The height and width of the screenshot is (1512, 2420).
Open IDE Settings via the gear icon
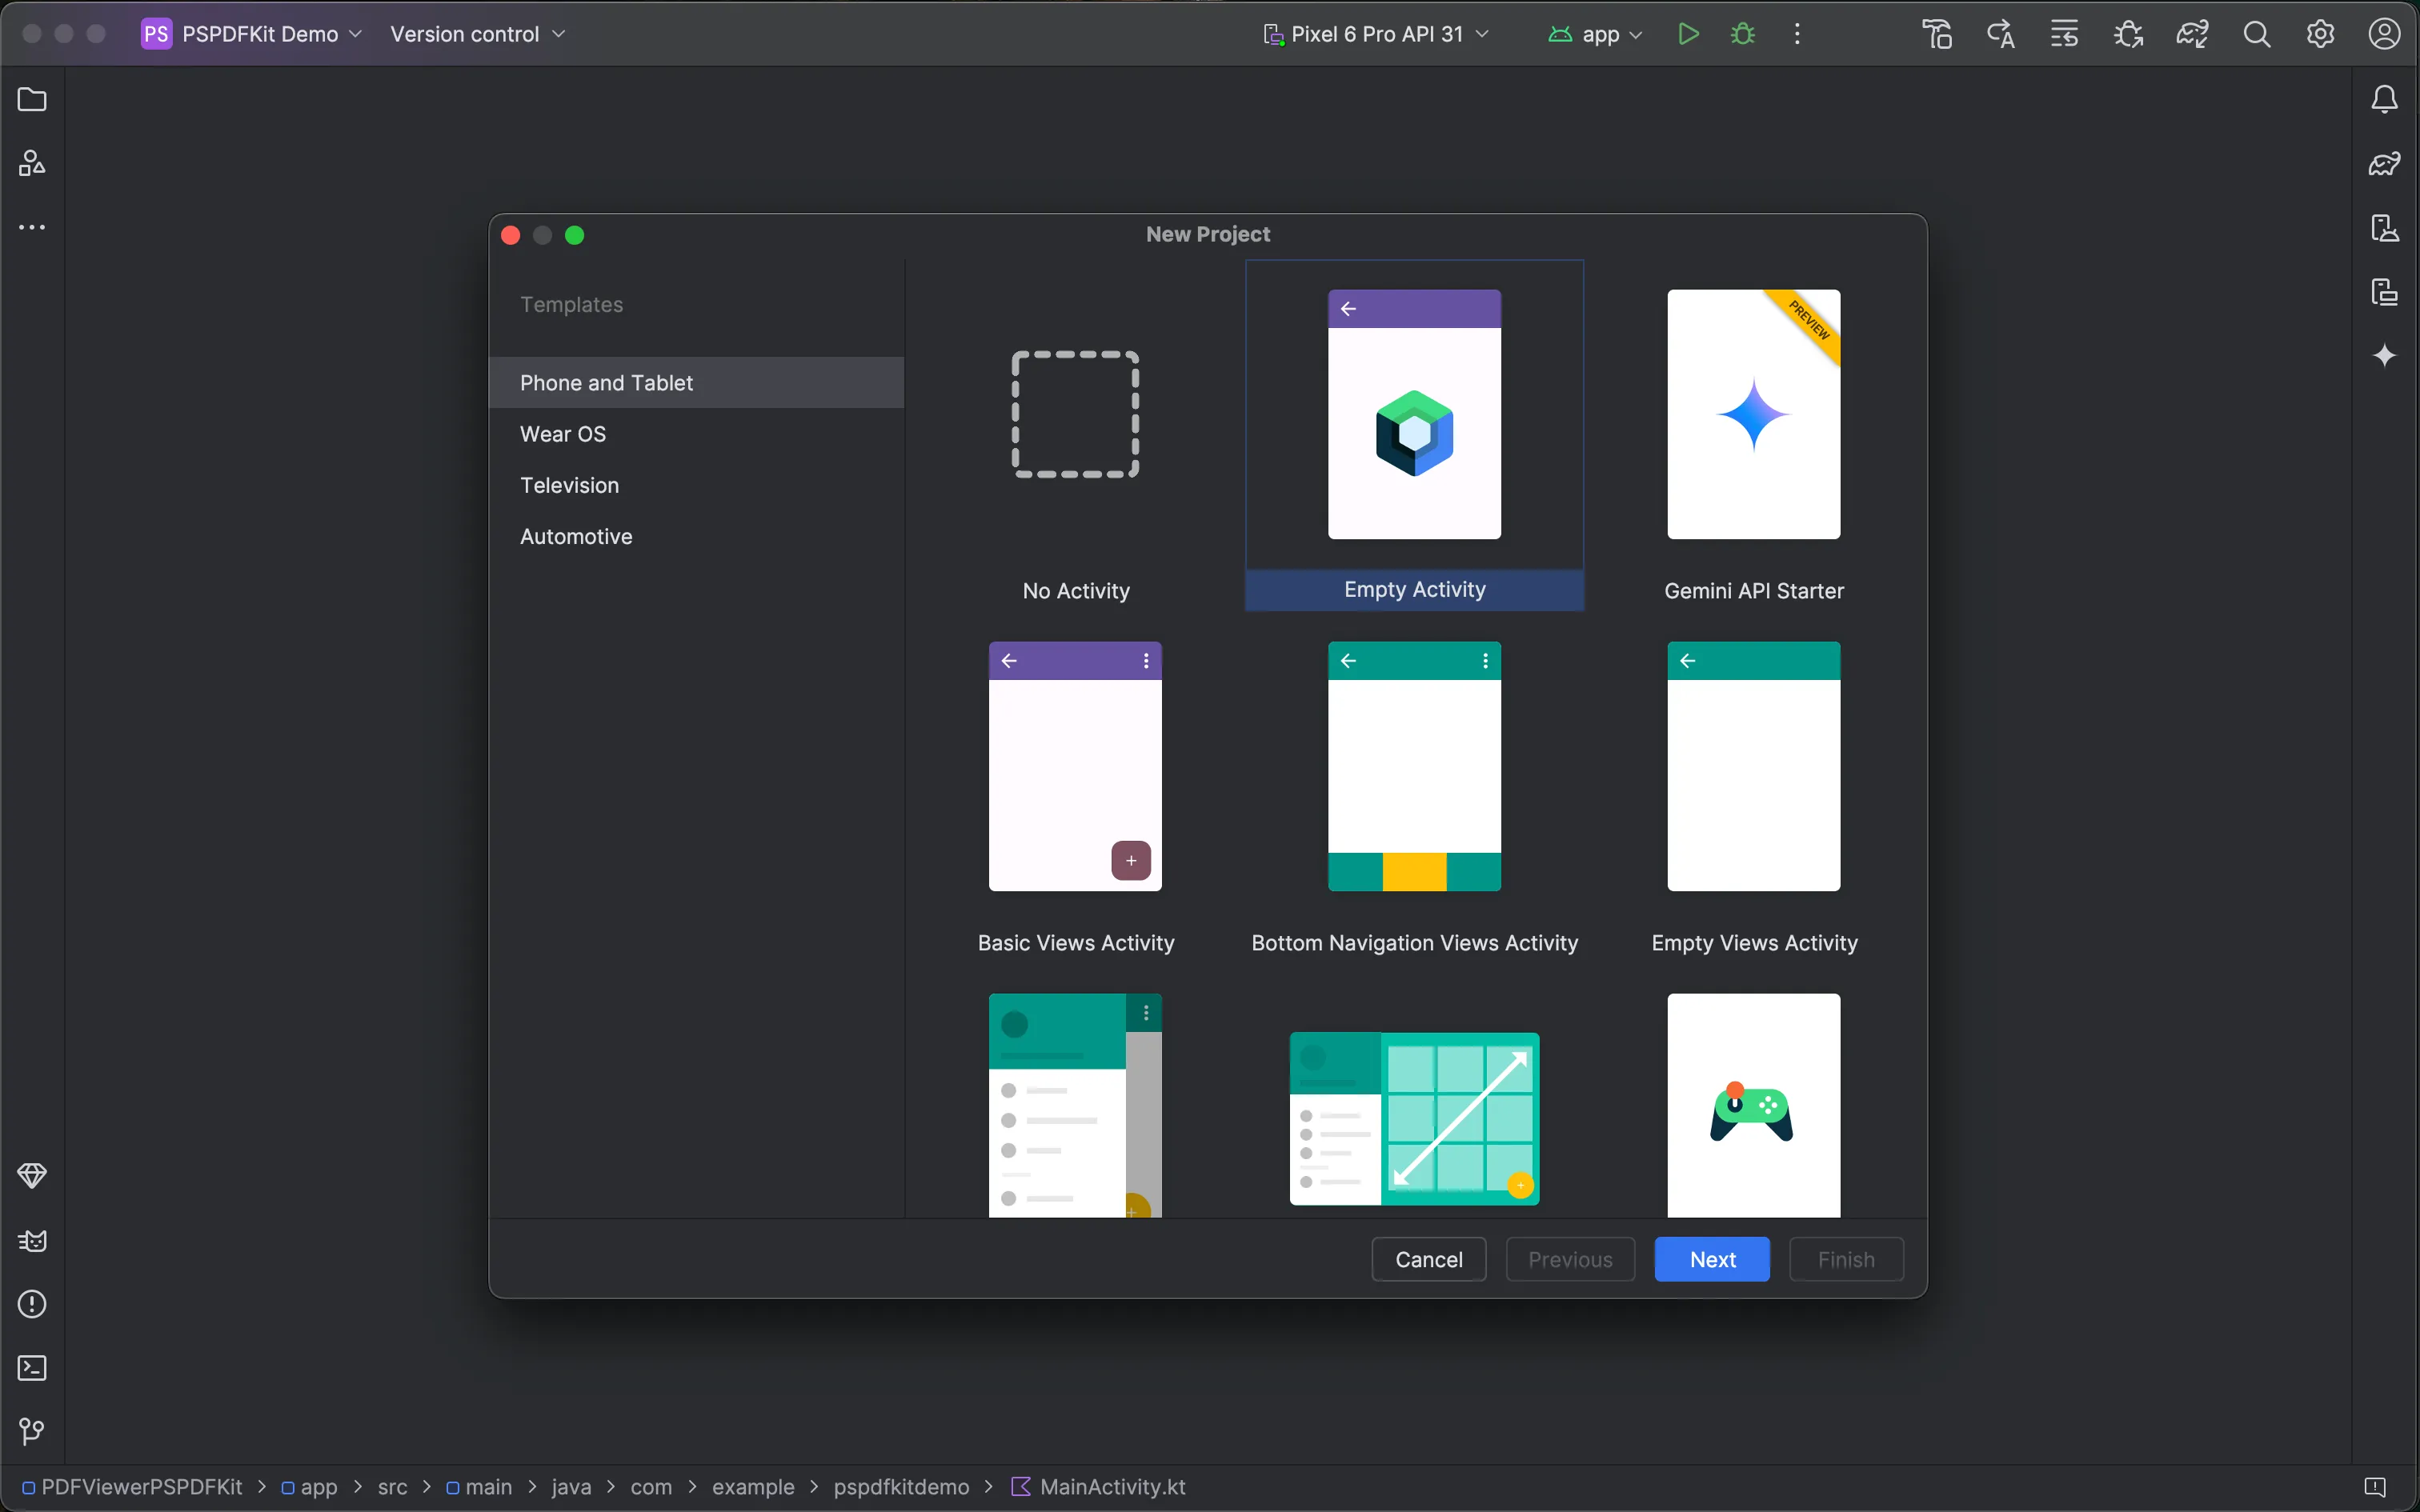click(x=2321, y=33)
